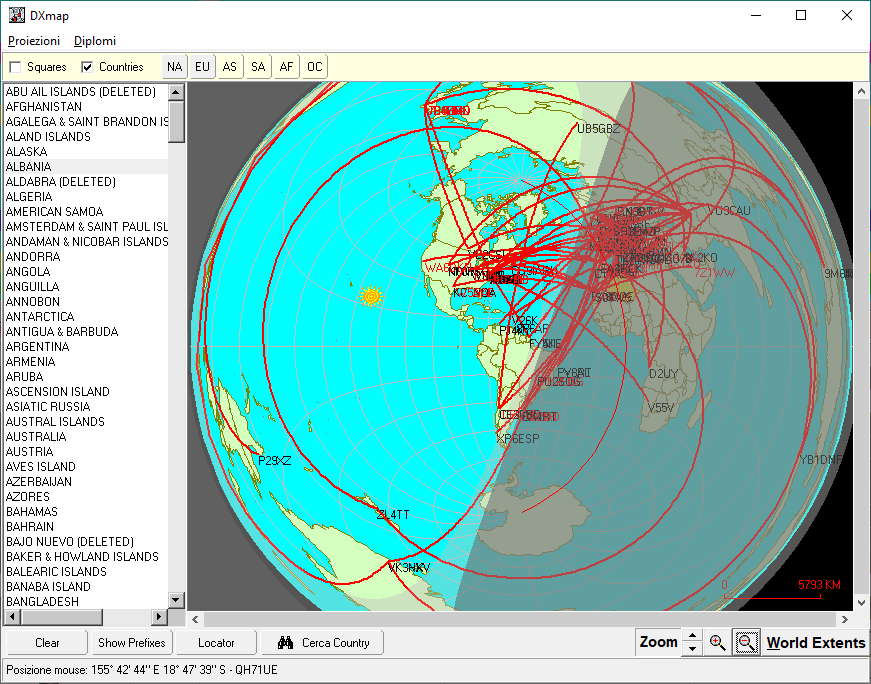Select ASCENSION ISLAND in the list
The image size is (871, 684).
tap(86, 392)
